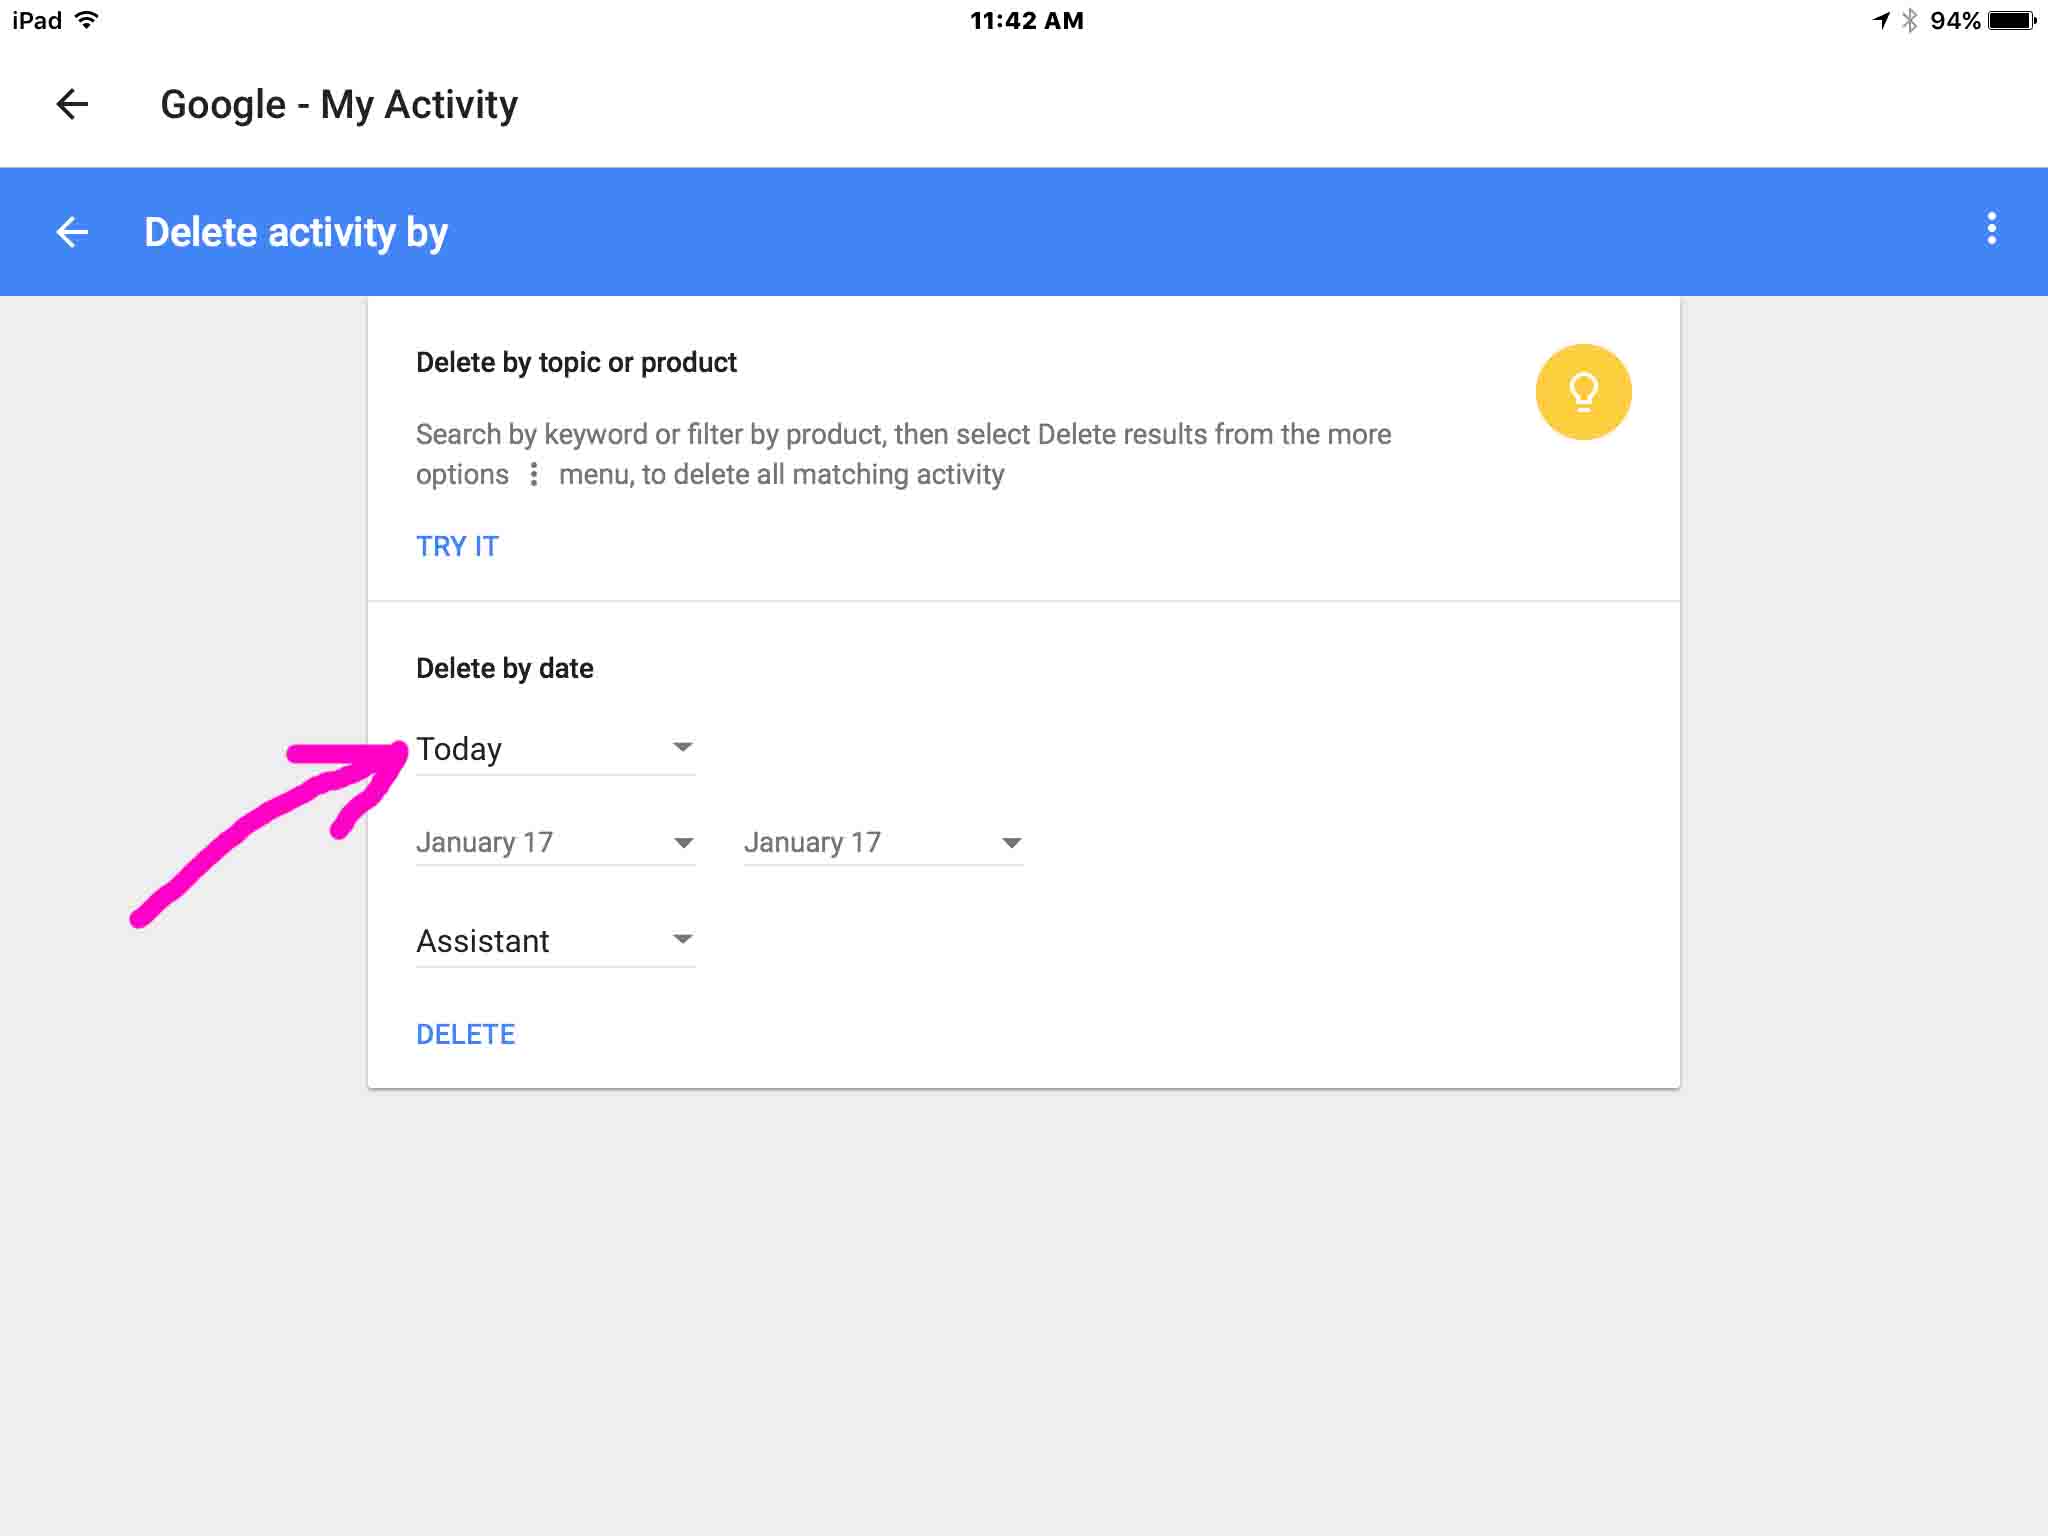Expand the first January 17 start date dropdown
2048x1536 pixels.
tap(555, 843)
